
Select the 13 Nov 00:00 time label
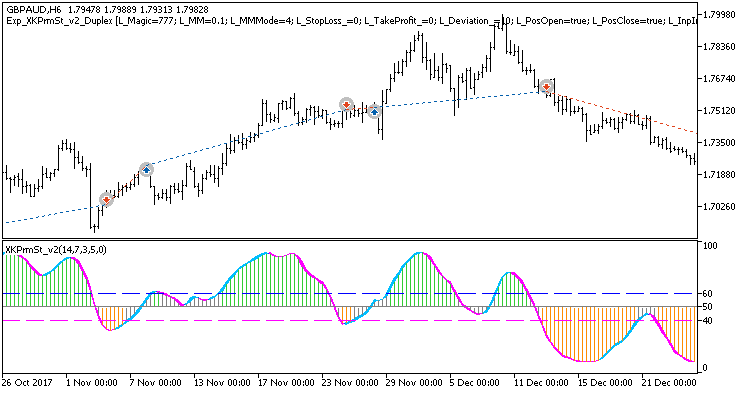pyautogui.click(x=221, y=383)
